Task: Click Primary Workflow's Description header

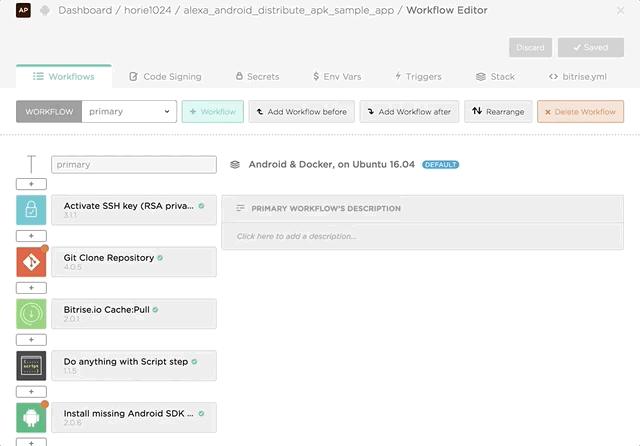Action: (422, 209)
